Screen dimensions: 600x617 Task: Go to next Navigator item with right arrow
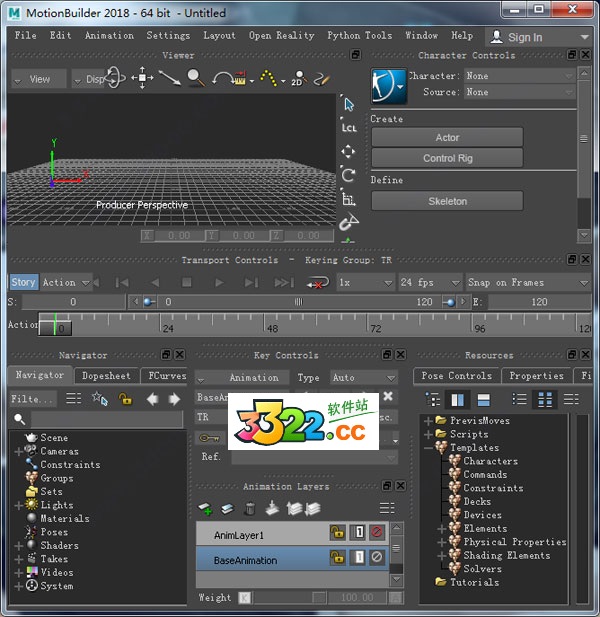pyautogui.click(x=174, y=399)
